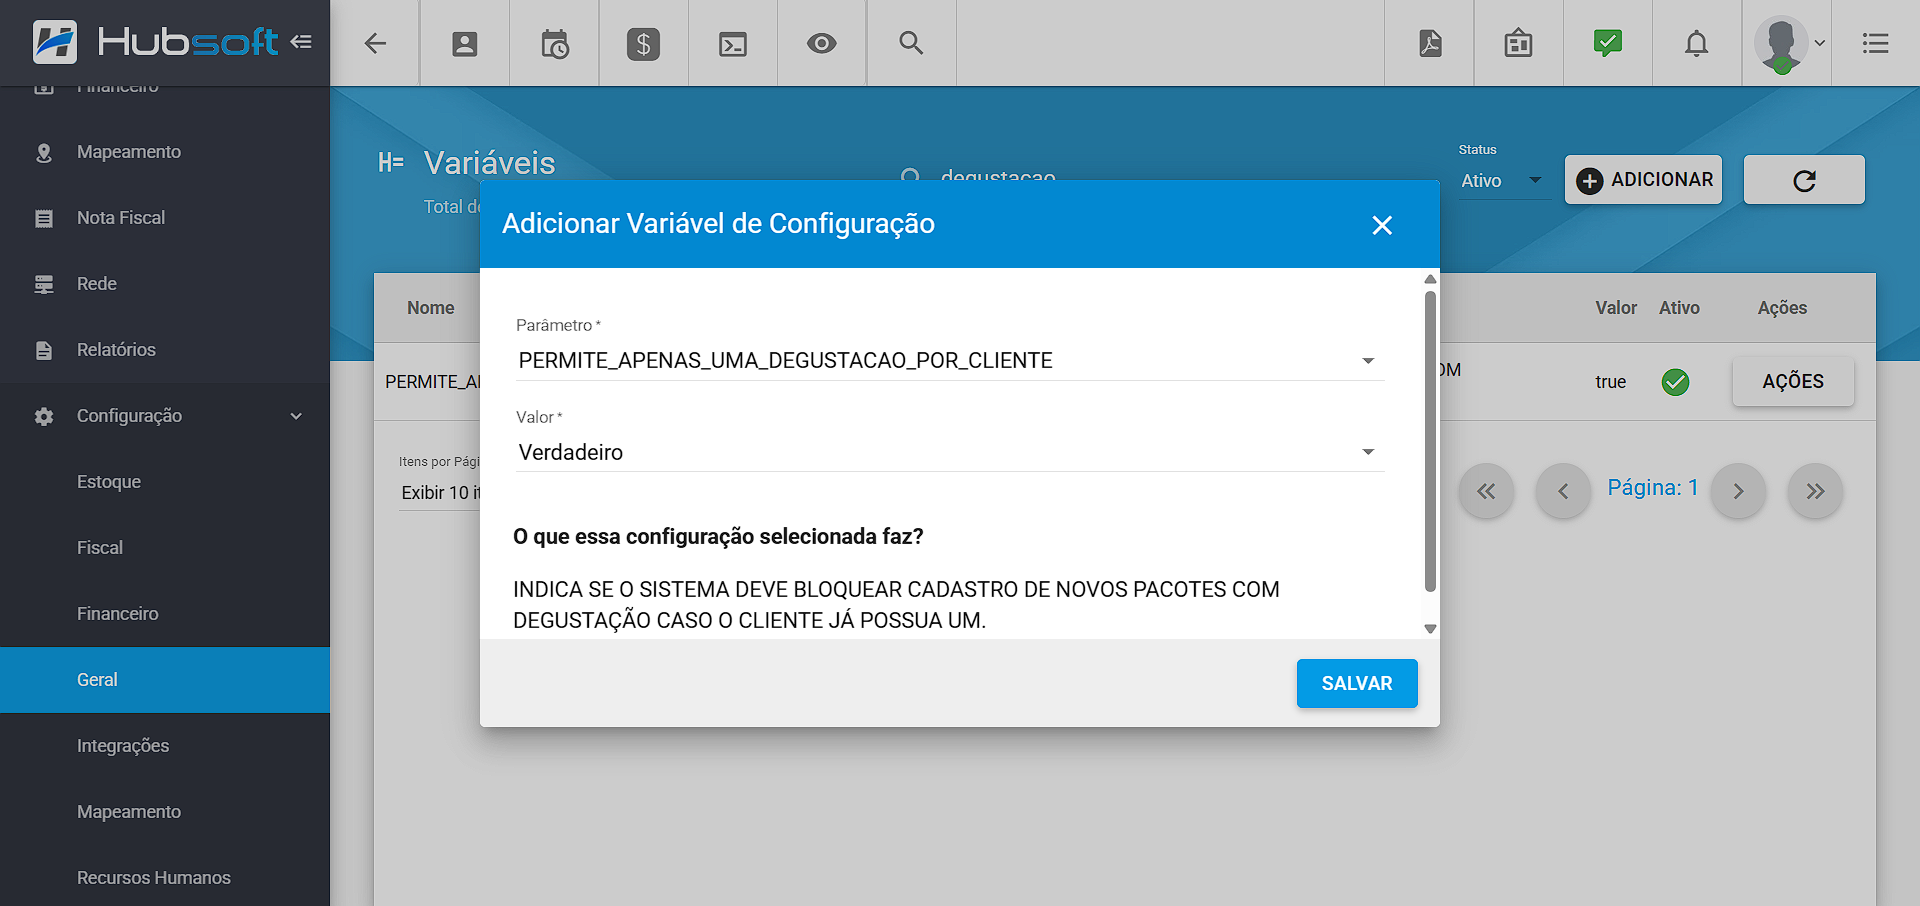Click the Nome column header

pyautogui.click(x=430, y=308)
